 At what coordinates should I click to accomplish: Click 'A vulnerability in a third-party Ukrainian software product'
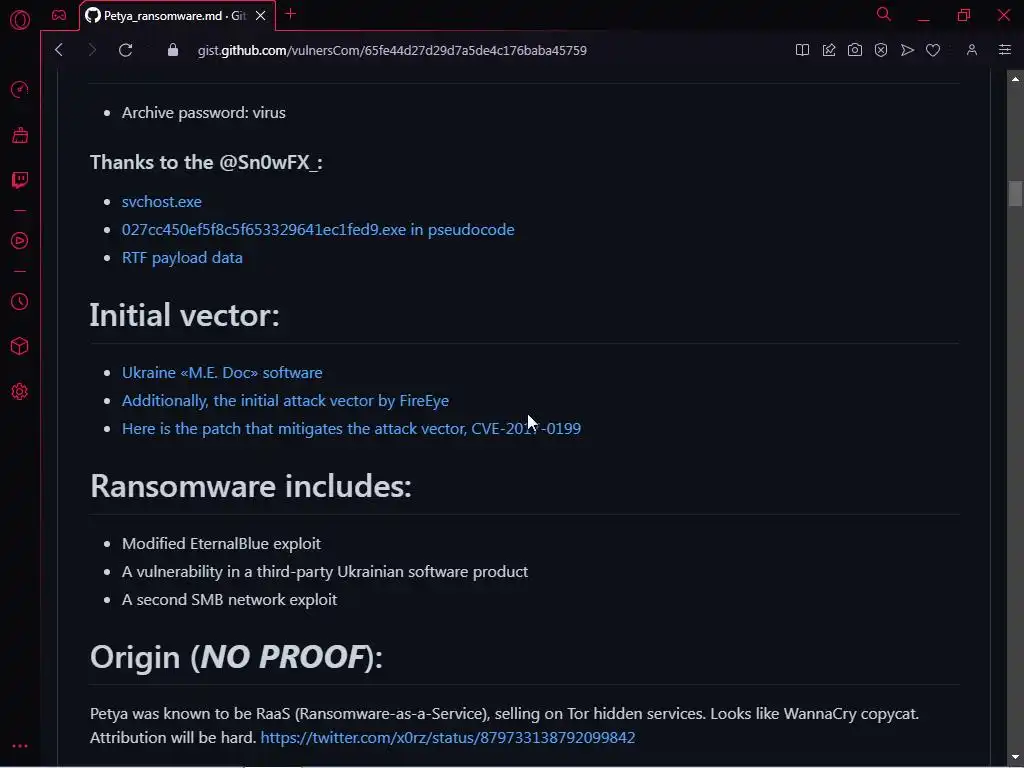tap(325, 571)
